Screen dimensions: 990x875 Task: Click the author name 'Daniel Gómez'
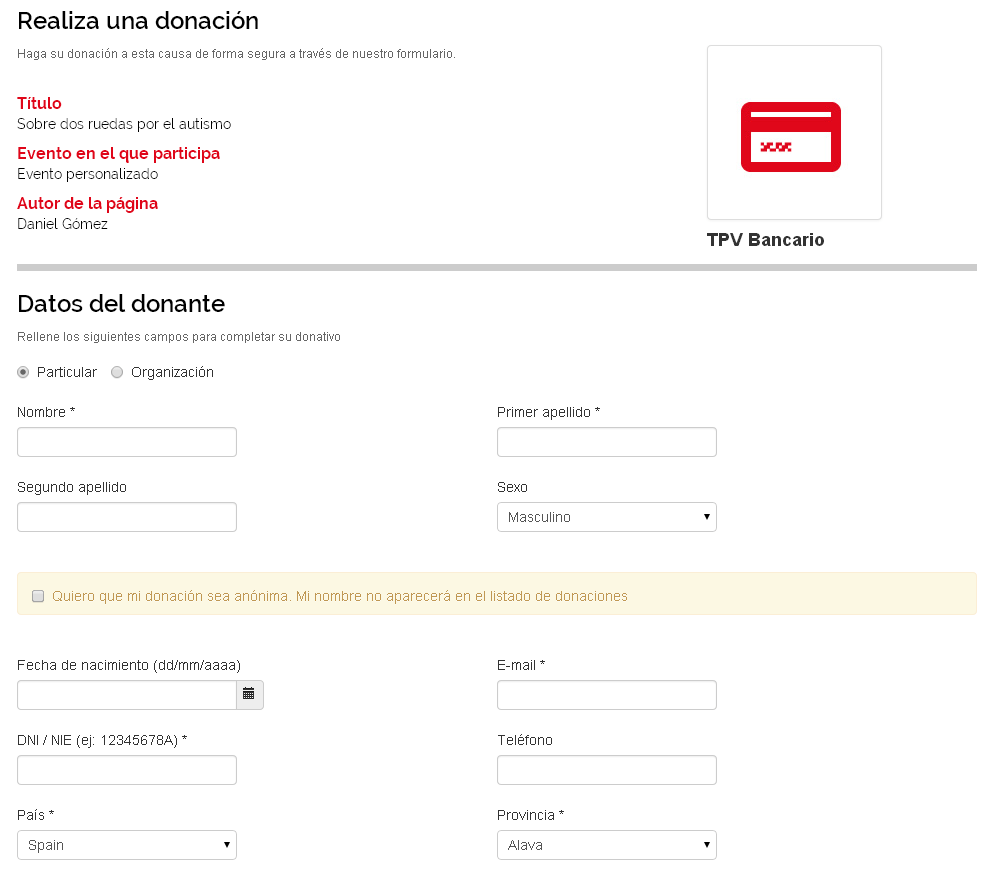pos(63,223)
